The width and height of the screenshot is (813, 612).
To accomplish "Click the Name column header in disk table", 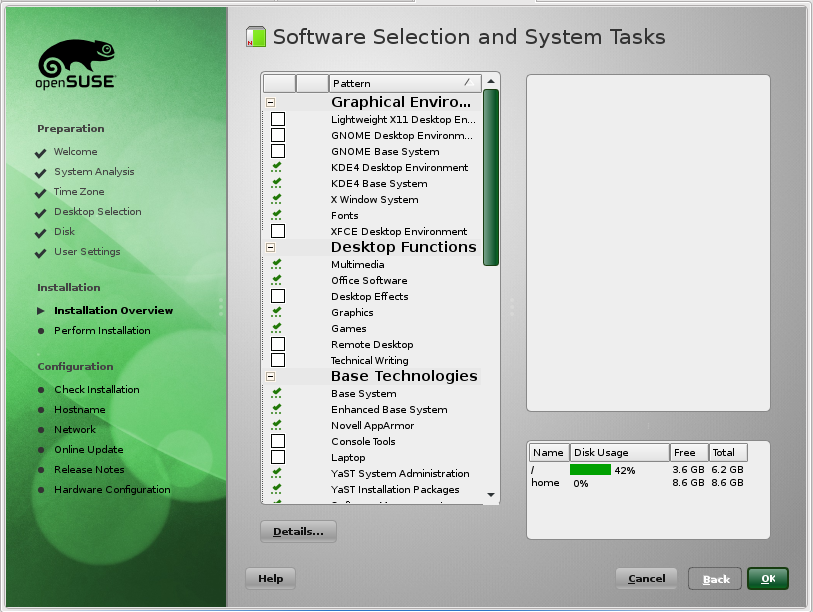I will [x=549, y=452].
